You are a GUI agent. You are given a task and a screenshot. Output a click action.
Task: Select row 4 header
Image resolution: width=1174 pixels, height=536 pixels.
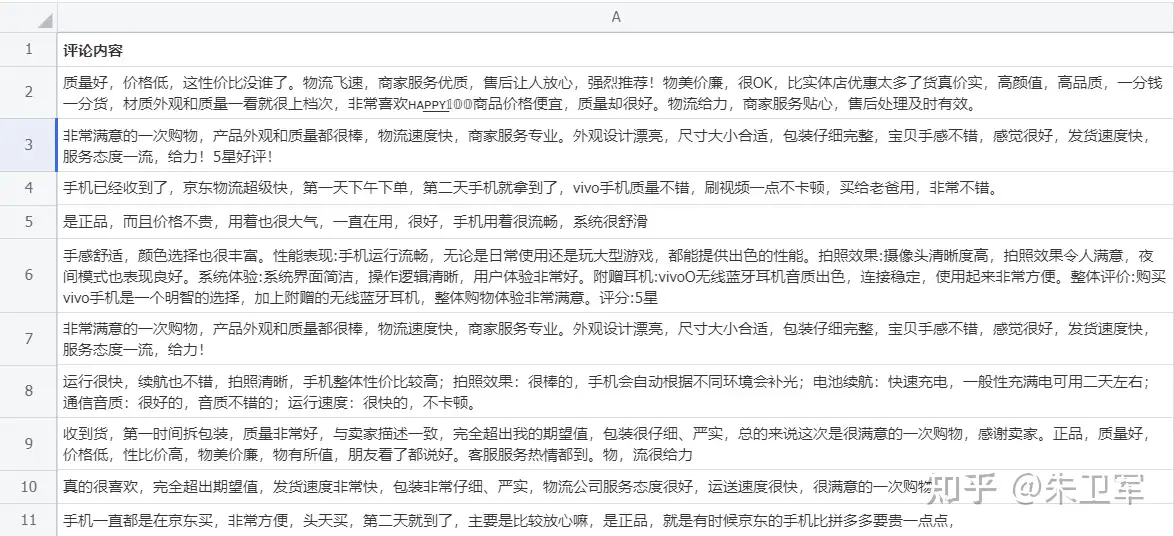[x=28, y=188]
